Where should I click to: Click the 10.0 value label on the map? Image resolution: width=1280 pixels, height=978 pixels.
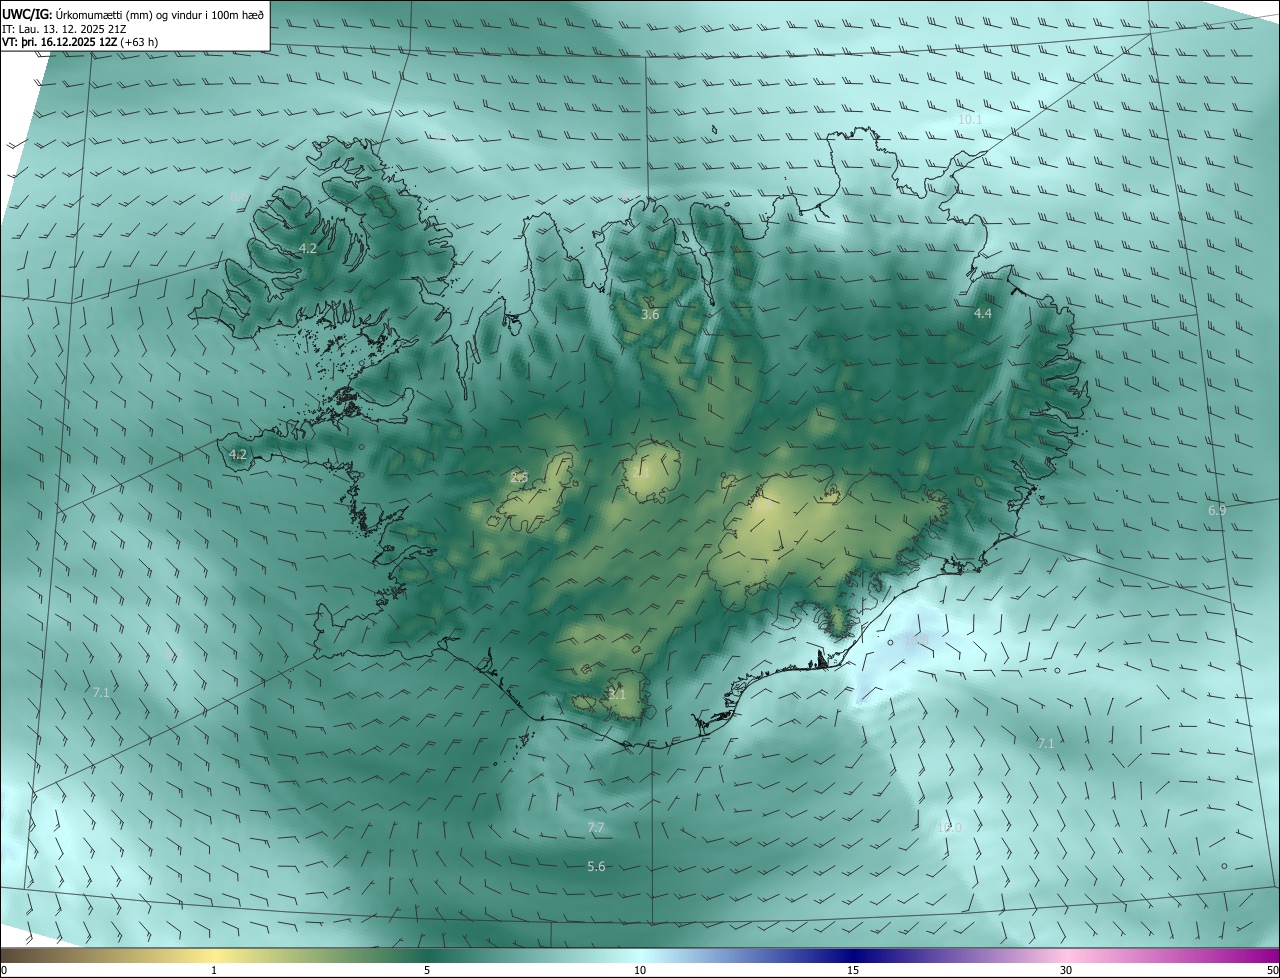pos(949,828)
